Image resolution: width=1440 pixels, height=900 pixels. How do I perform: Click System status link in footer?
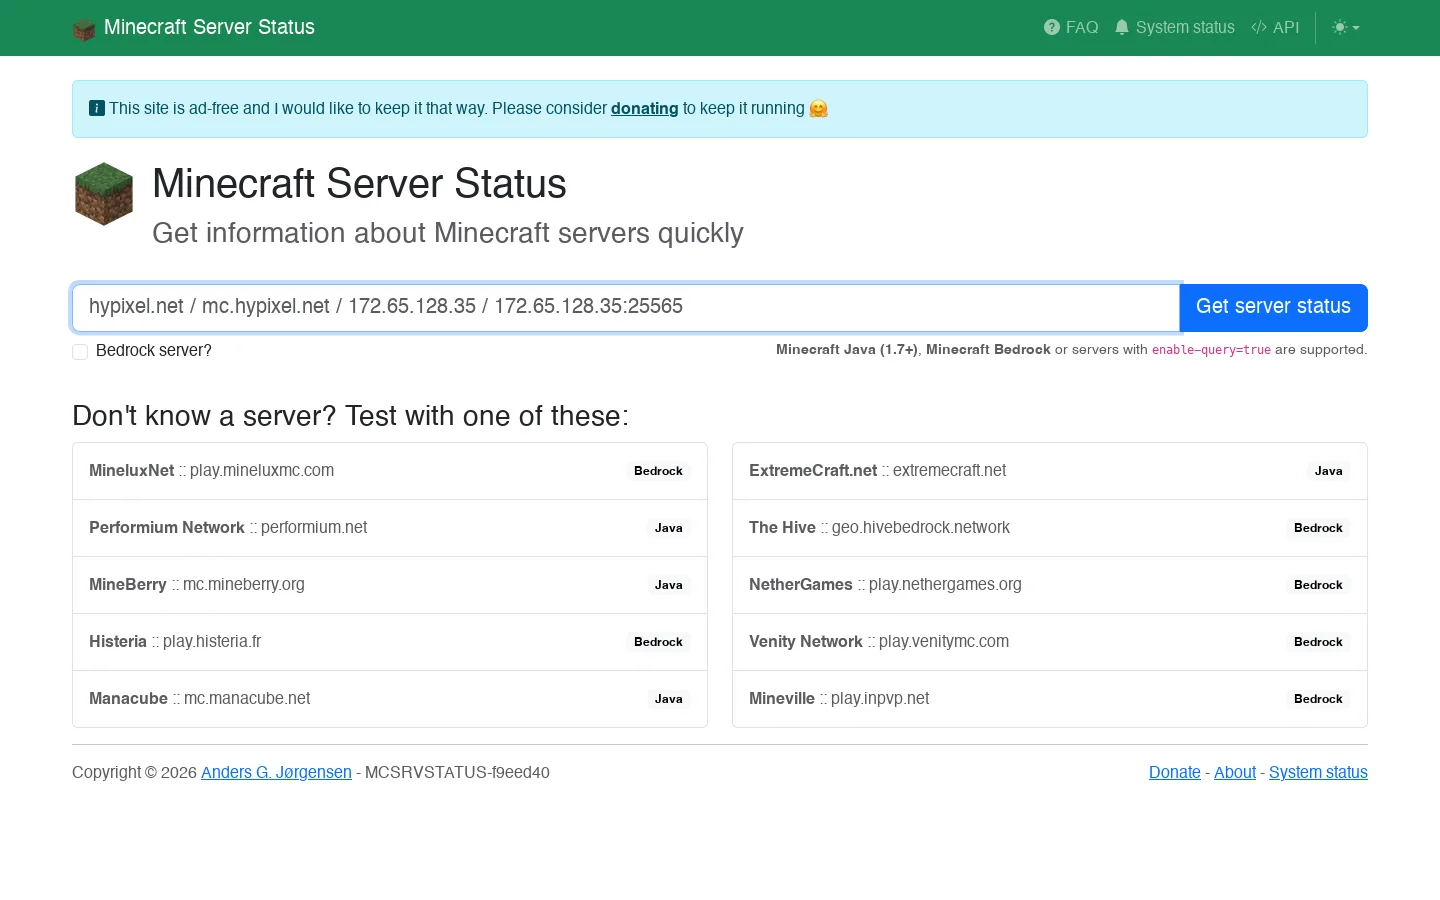(1318, 772)
